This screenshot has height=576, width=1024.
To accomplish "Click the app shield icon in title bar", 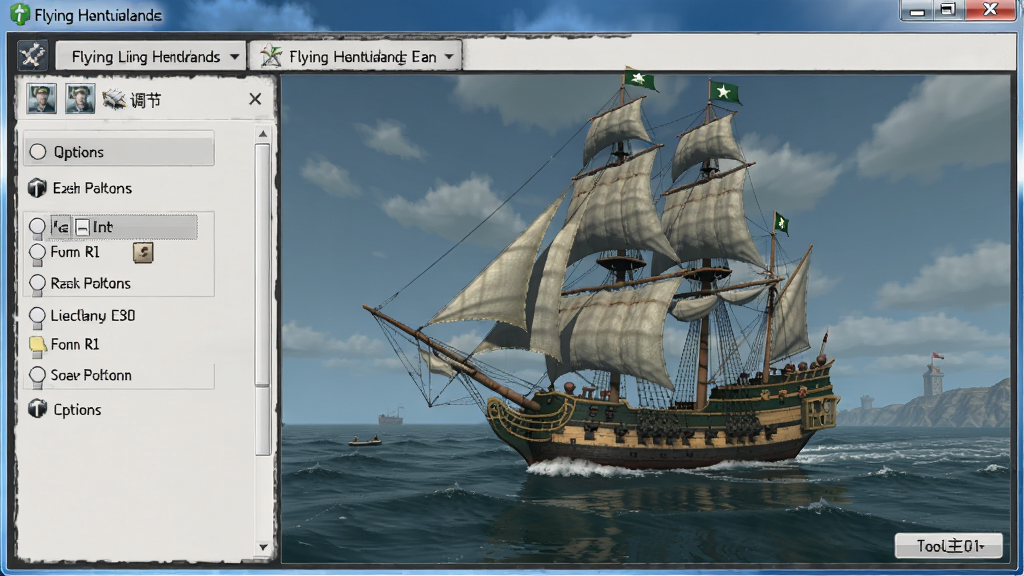I will [20, 14].
